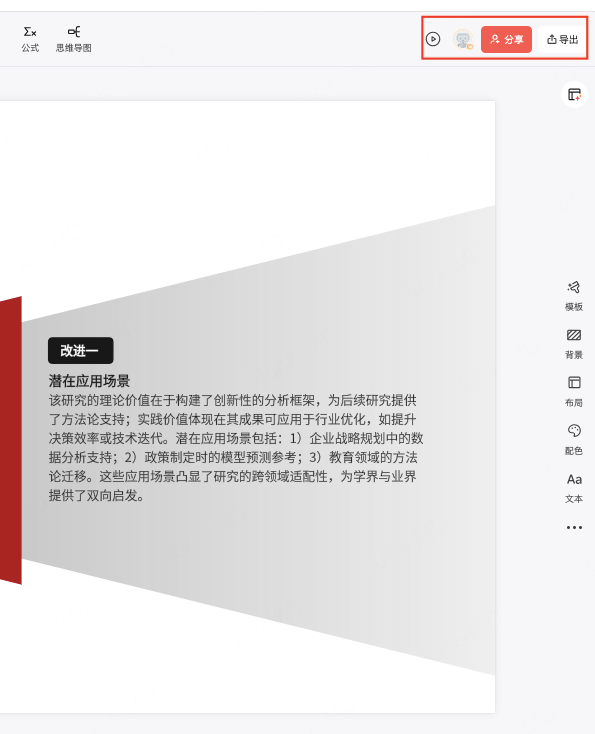Screen dimensions: 595x734
Task: Open the 布局 layout options
Action: point(574,392)
